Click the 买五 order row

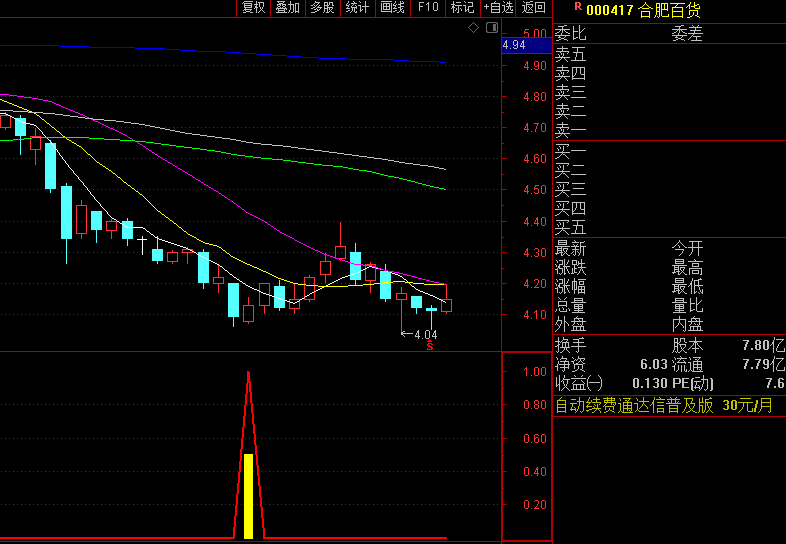669,227
